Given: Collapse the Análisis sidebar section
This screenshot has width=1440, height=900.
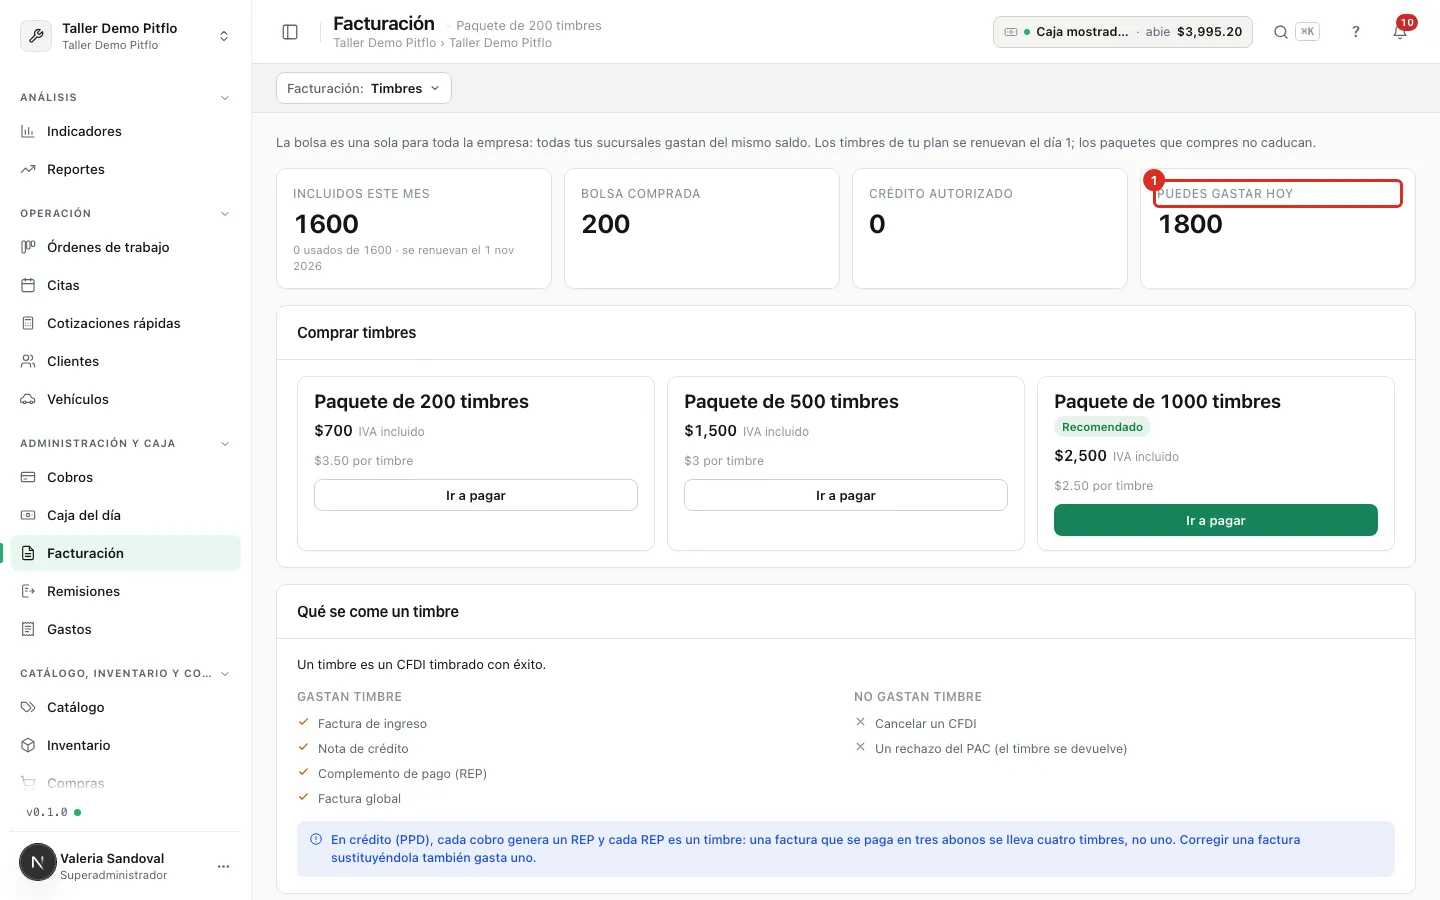Looking at the screenshot, I should (225, 98).
